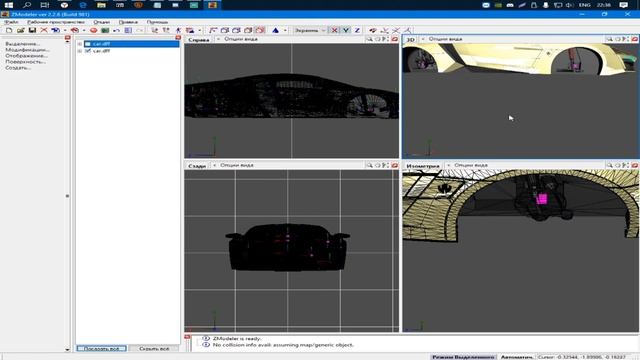Viewport: 640px width, 360px height.
Task: Expand the Создать... command group
Action: [x=18, y=68]
